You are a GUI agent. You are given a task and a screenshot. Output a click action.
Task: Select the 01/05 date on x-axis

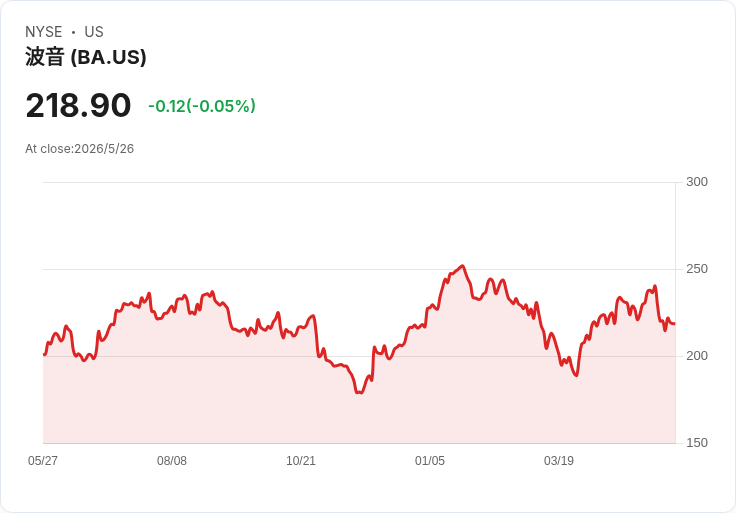(x=429, y=460)
